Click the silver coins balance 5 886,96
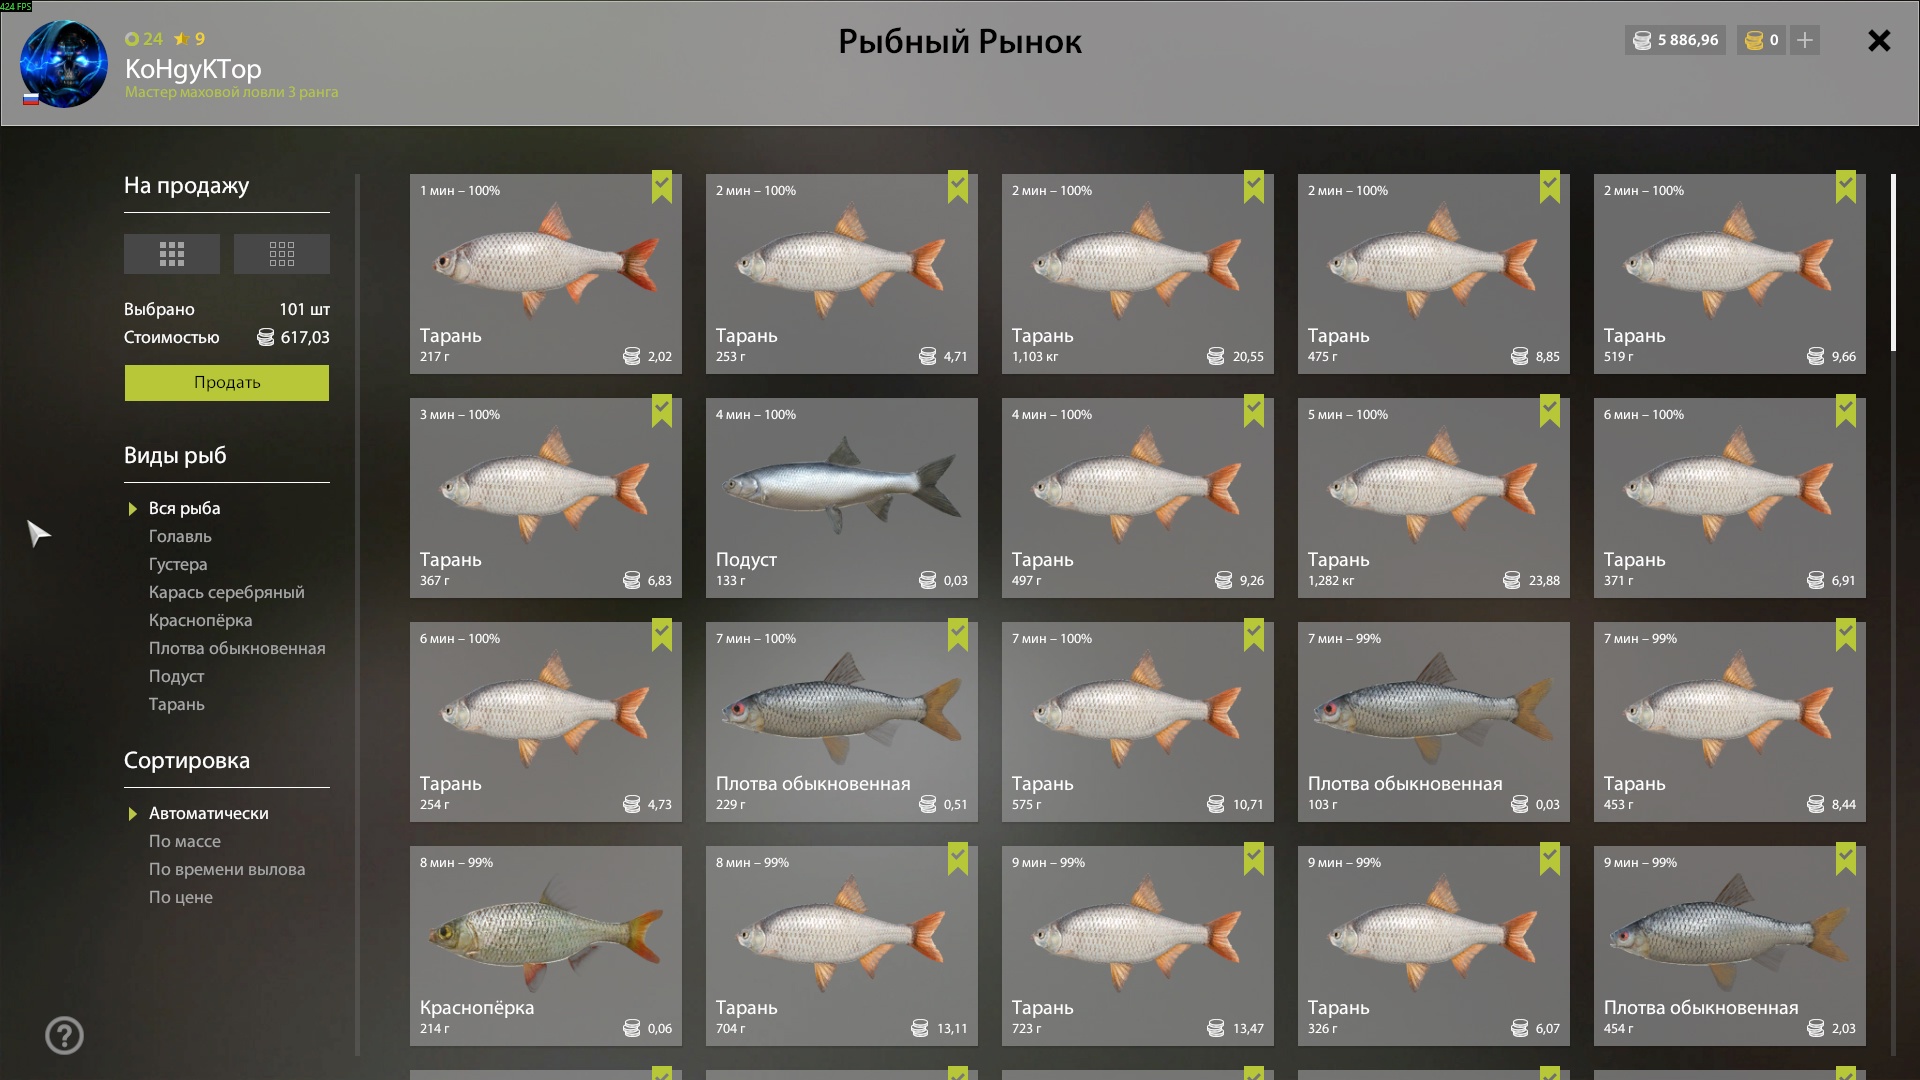1920x1080 pixels. click(x=1675, y=40)
